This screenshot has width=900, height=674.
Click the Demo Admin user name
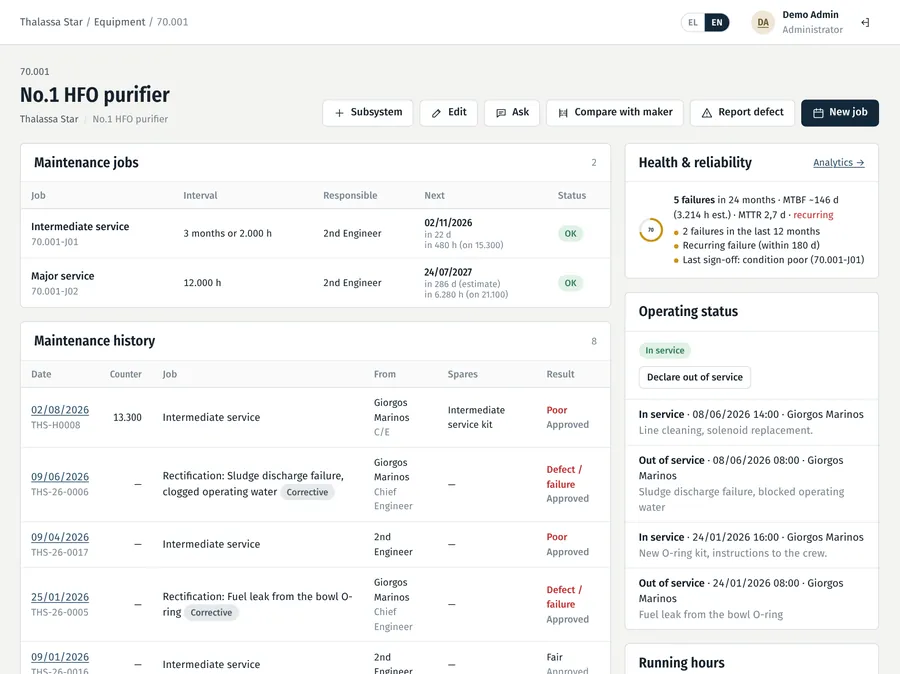810,15
